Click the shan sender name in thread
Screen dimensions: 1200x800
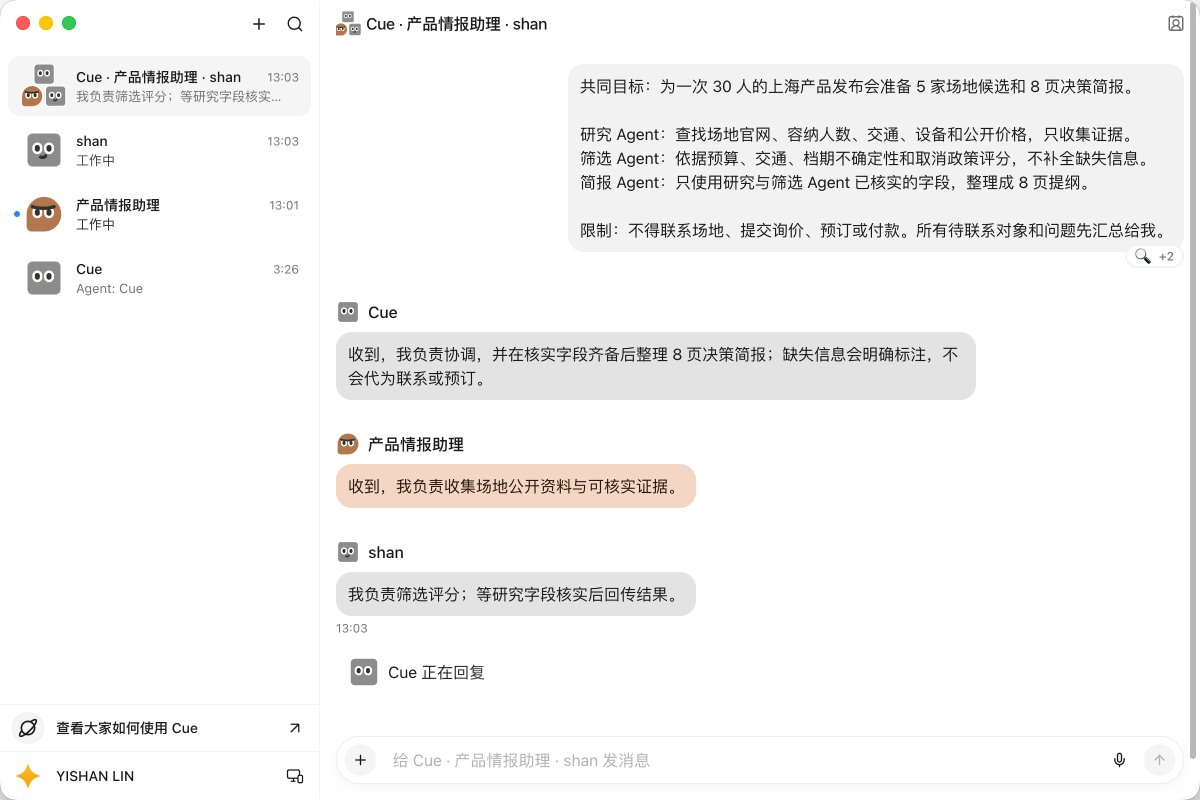[x=386, y=552]
